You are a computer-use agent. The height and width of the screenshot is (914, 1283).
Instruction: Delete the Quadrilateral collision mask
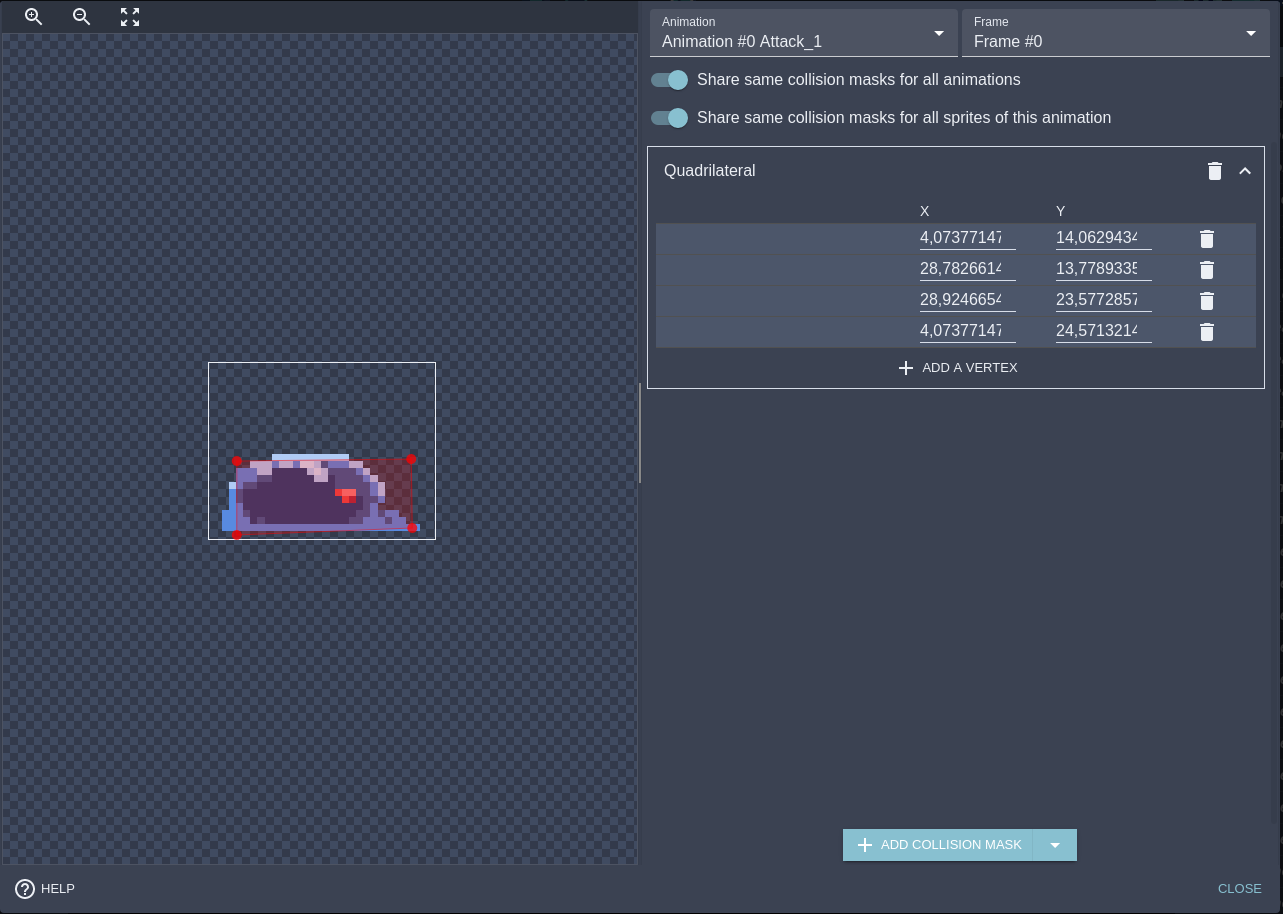[x=1215, y=171]
